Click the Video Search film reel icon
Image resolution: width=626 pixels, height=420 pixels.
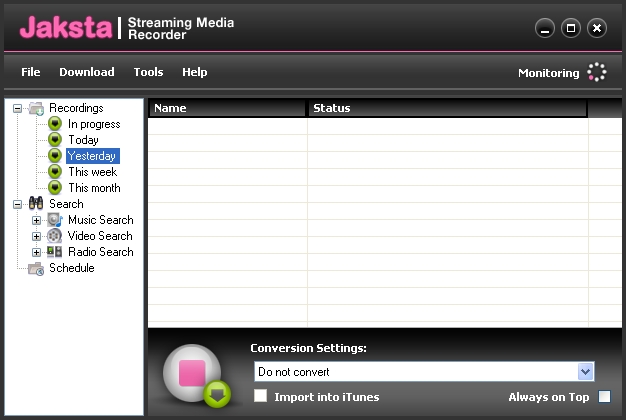point(55,236)
